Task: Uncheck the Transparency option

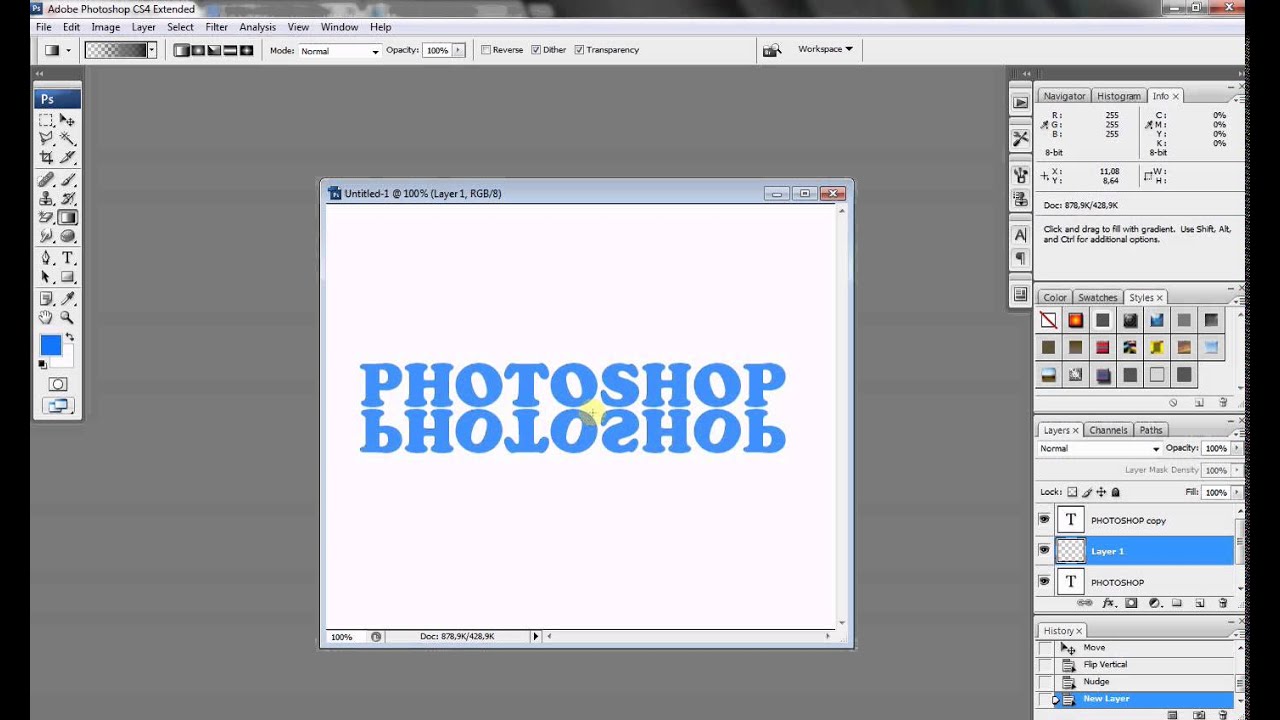Action: 579,50
